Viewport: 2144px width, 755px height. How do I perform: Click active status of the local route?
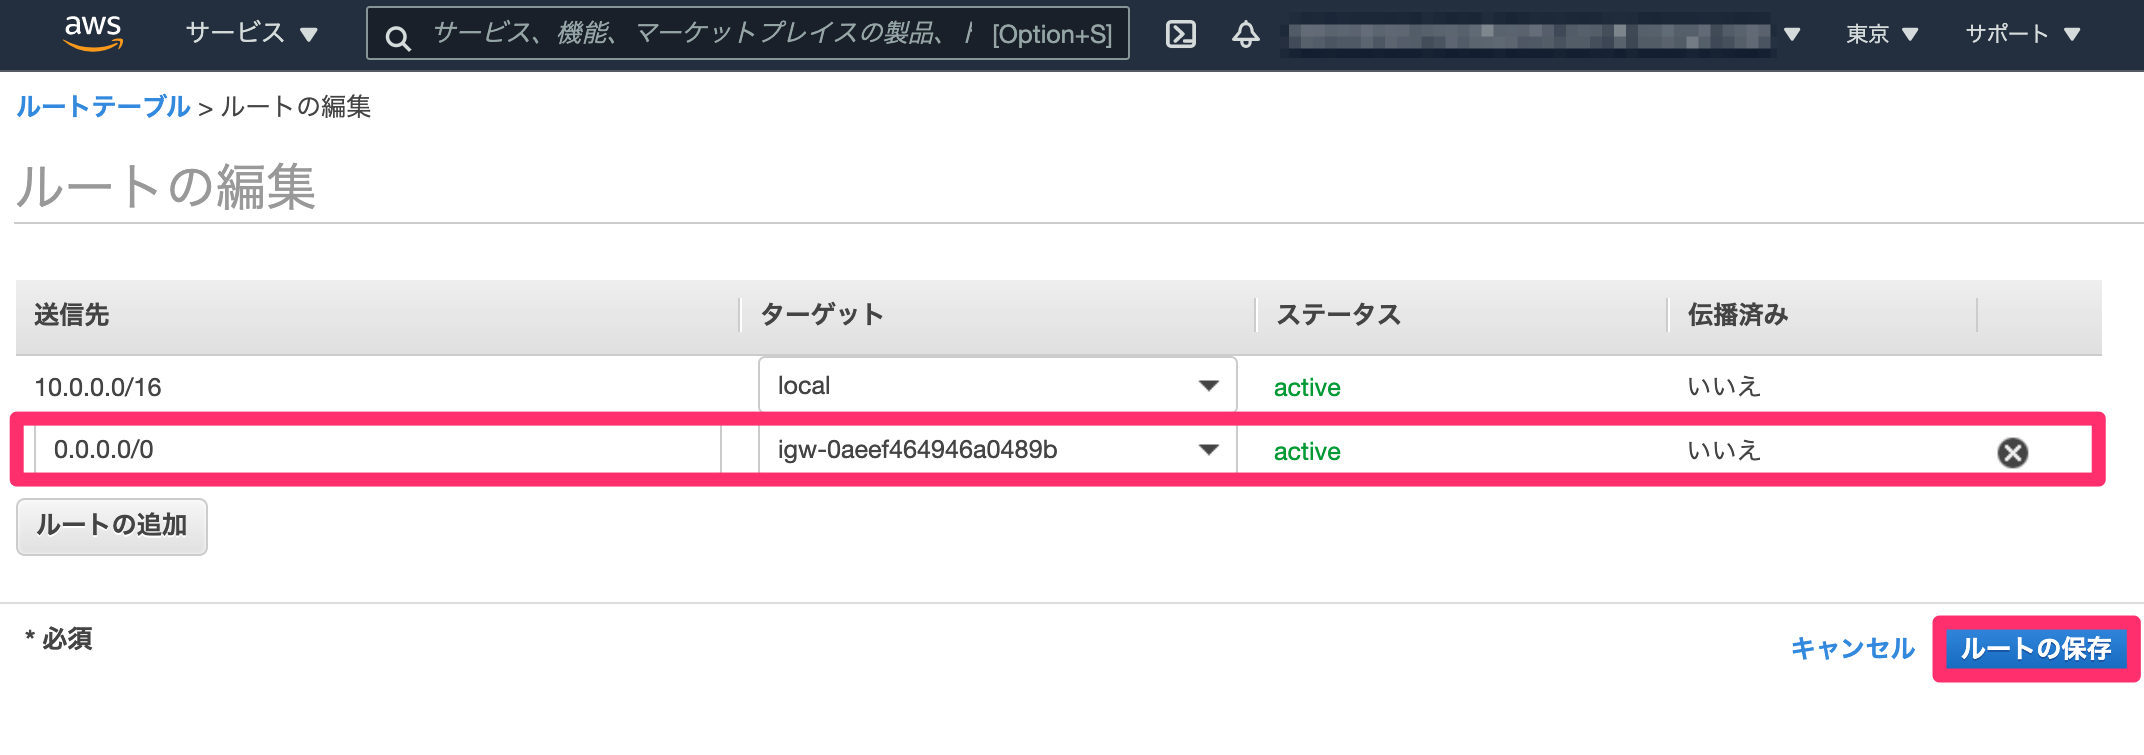pos(1307,387)
